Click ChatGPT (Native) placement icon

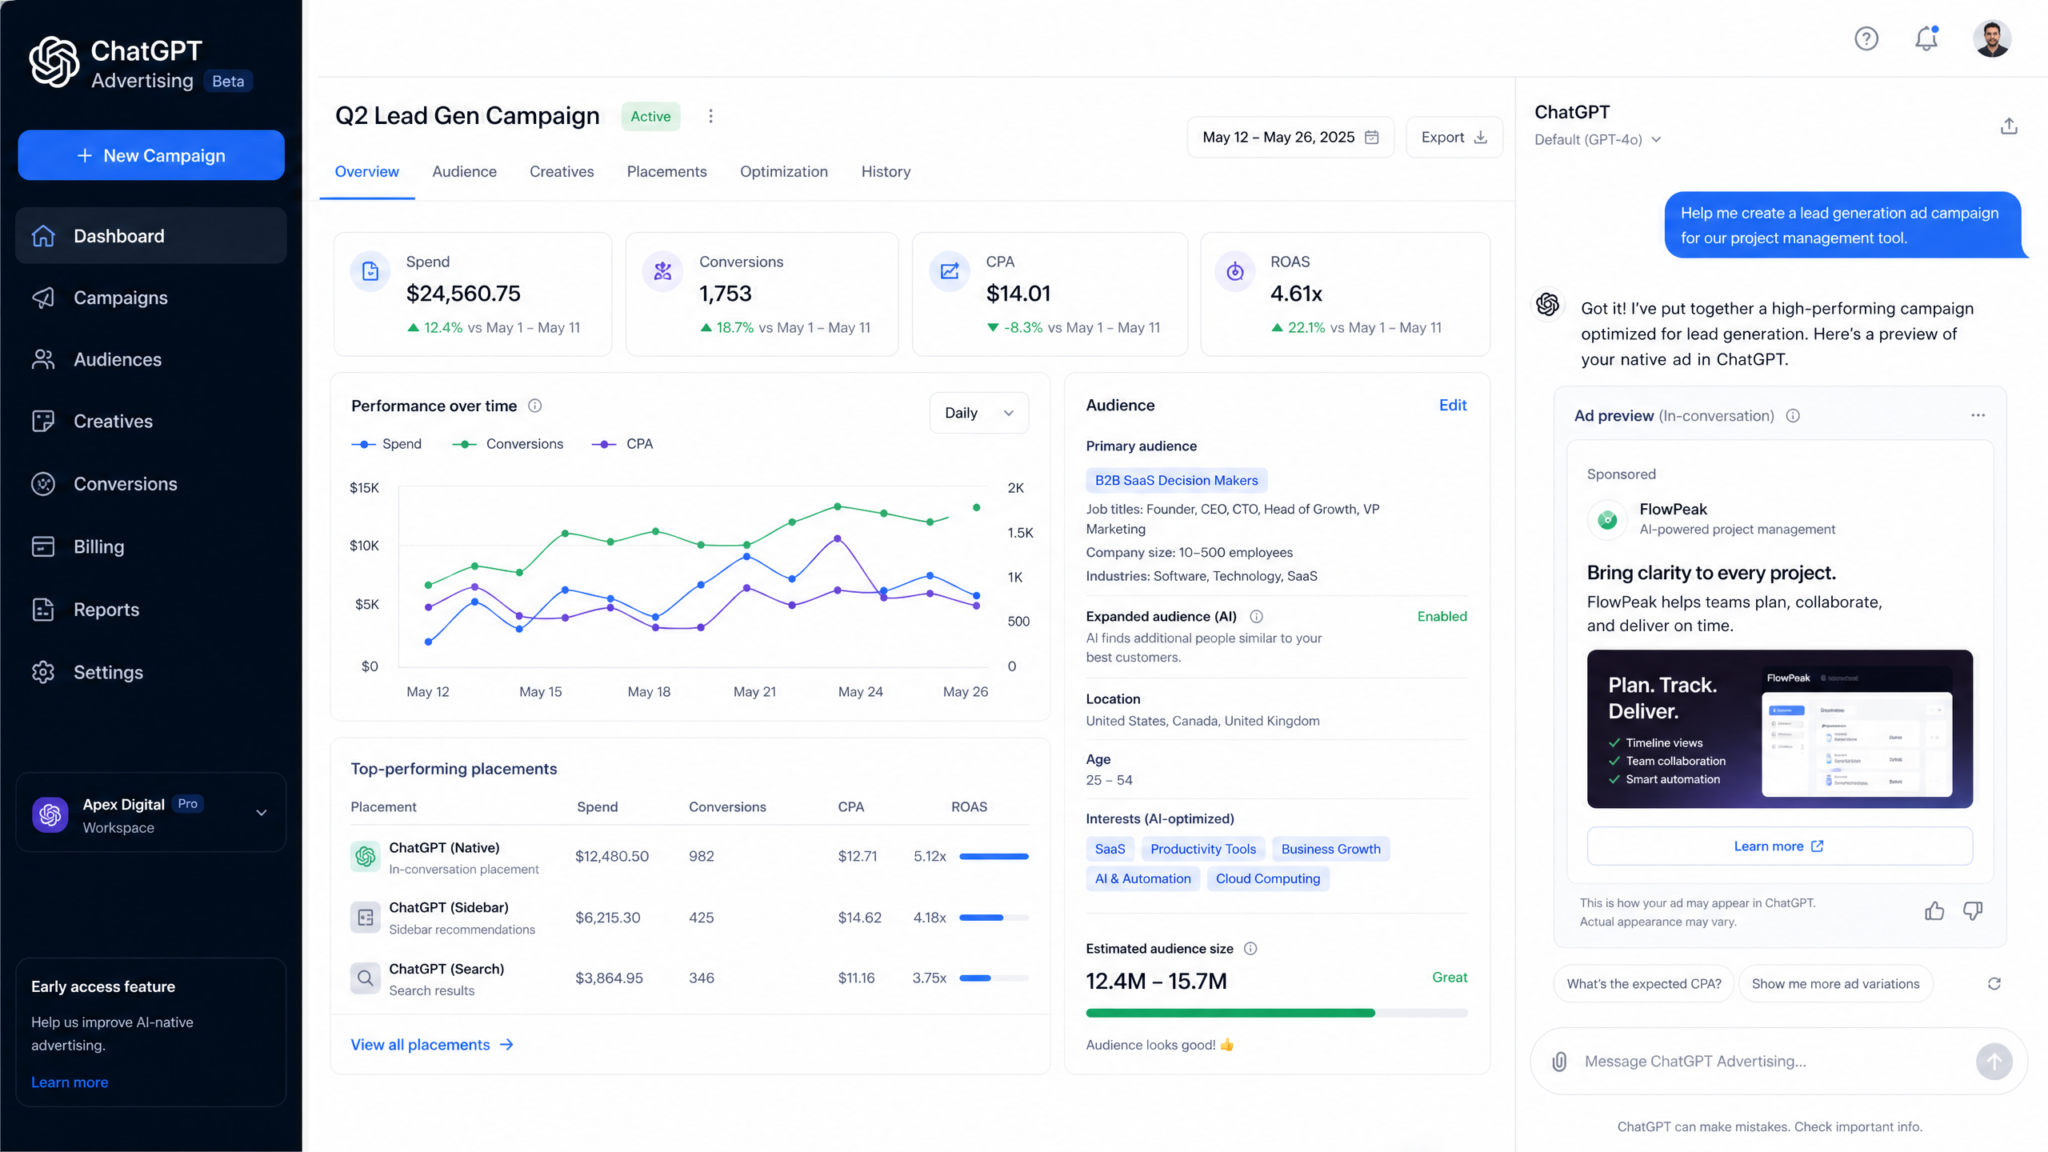pos(365,857)
